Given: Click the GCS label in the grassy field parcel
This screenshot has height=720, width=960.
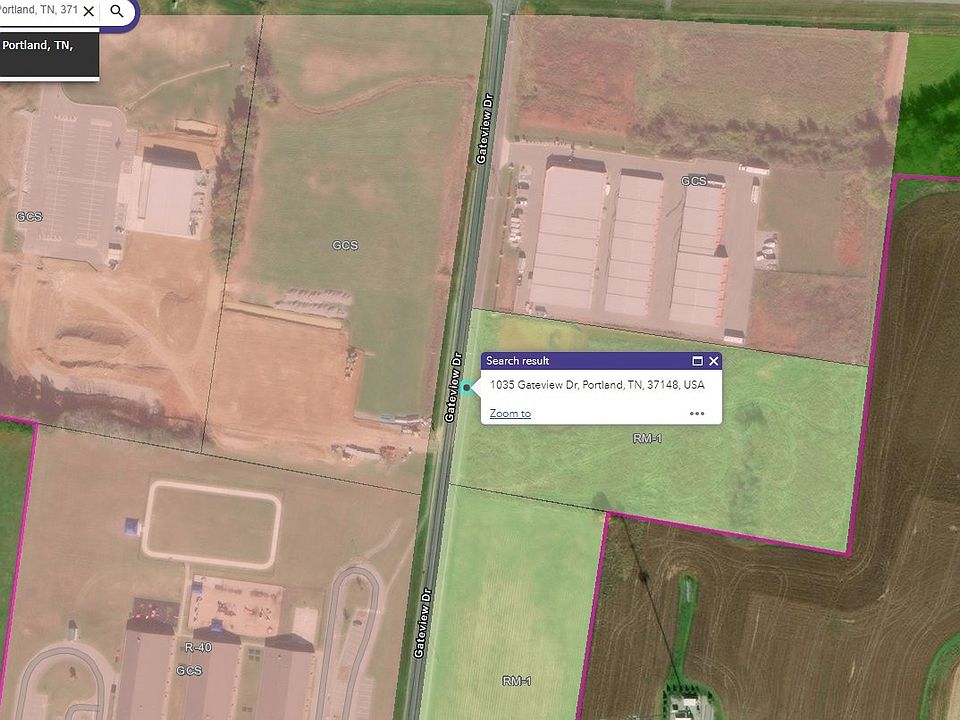Looking at the screenshot, I should pyautogui.click(x=345, y=245).
